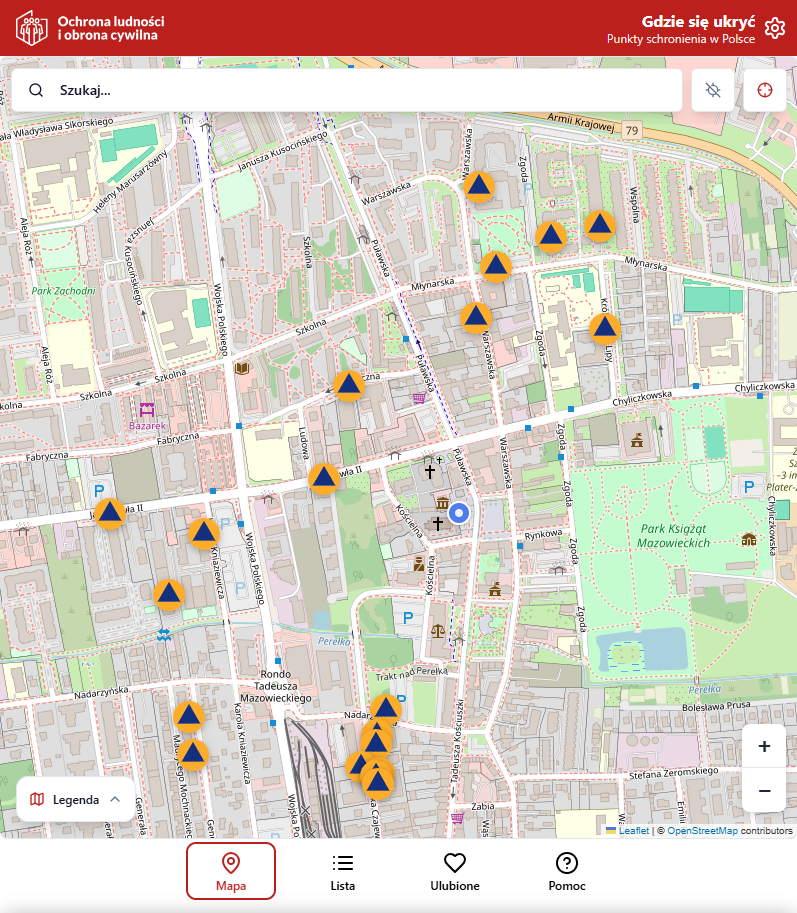Select the Mapa tab

click(x=231, y=871)
